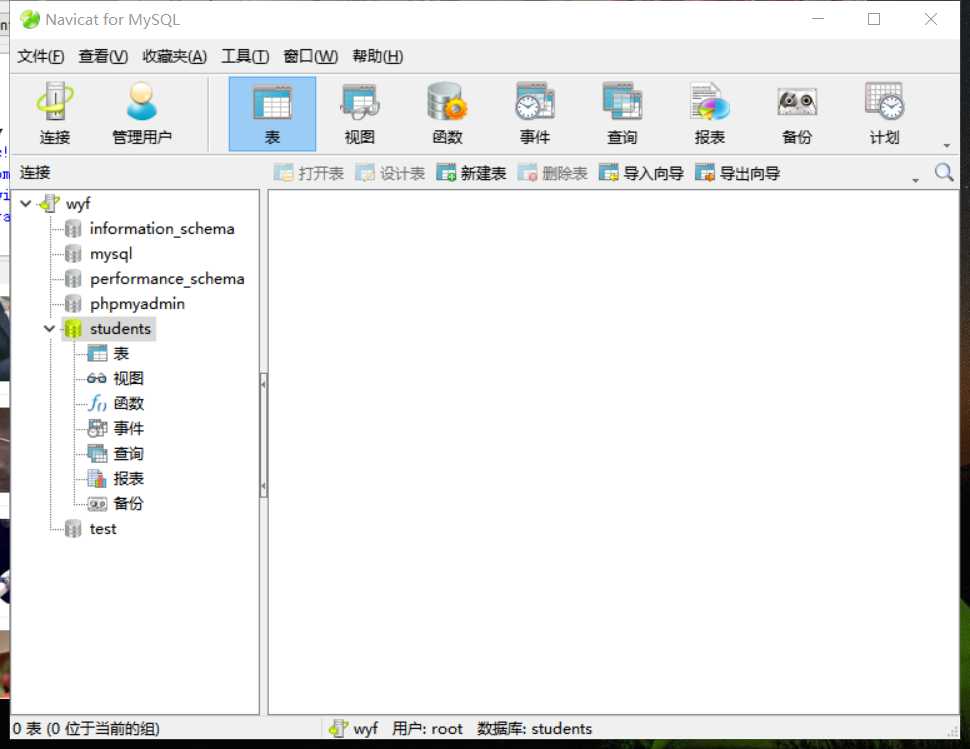This screenshot has height=749, width=970.
Task: Open 事件 (Event) from the main toolbar
Action: pyautogui.click(x=534, y=114)
